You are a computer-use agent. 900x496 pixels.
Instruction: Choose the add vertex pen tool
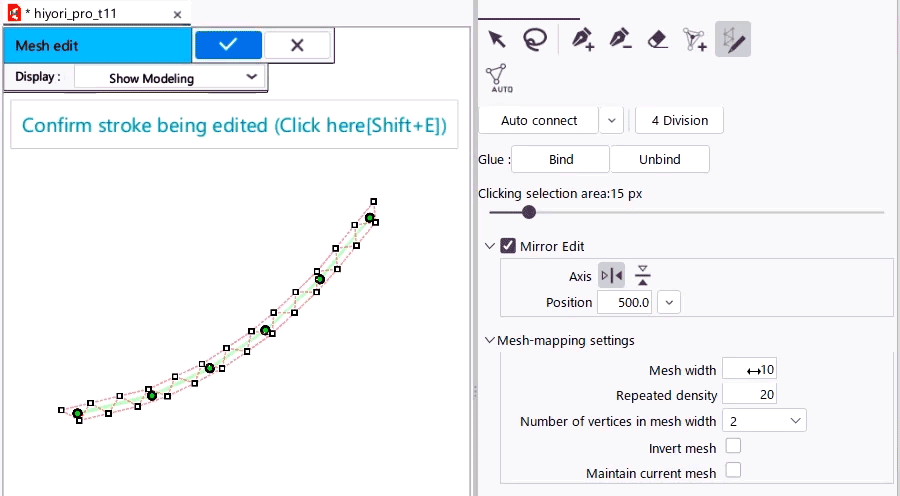583,39
